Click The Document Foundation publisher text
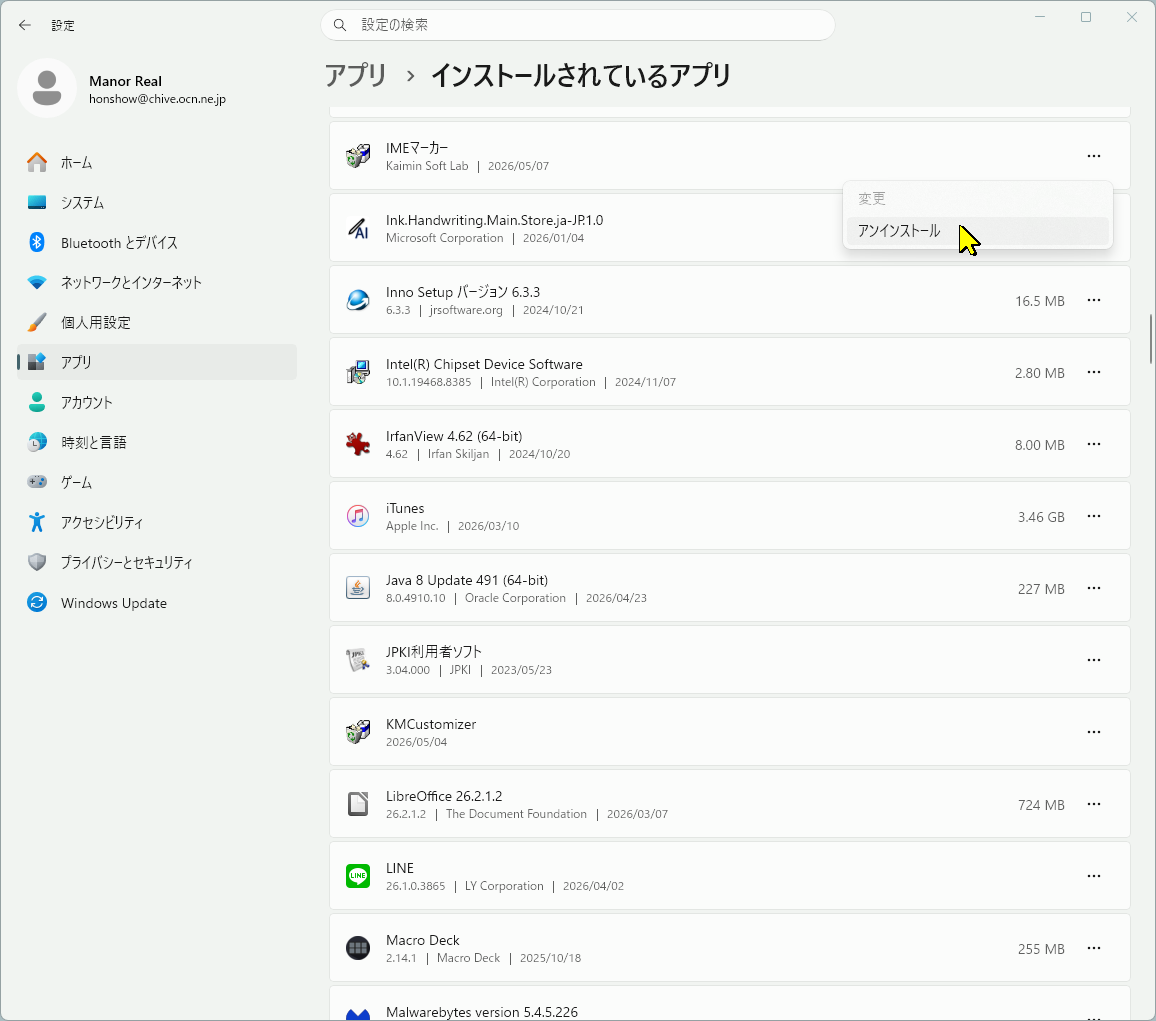 [516, 814]
